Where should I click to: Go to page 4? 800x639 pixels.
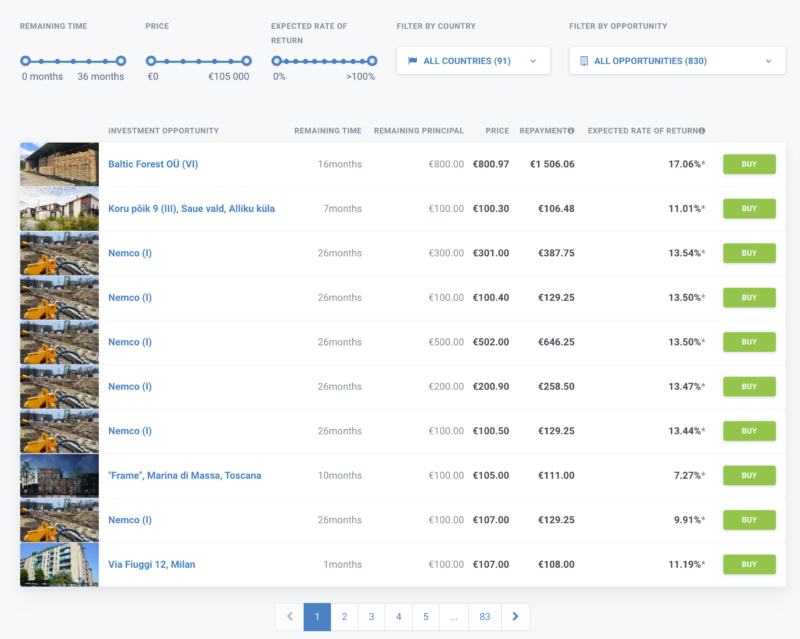click(398, 617)
